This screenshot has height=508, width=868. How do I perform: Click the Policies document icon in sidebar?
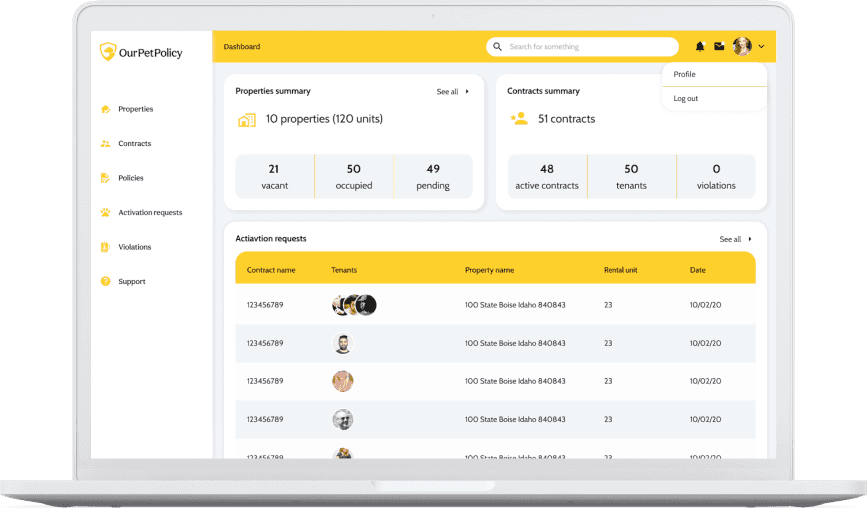pos(105,178)
